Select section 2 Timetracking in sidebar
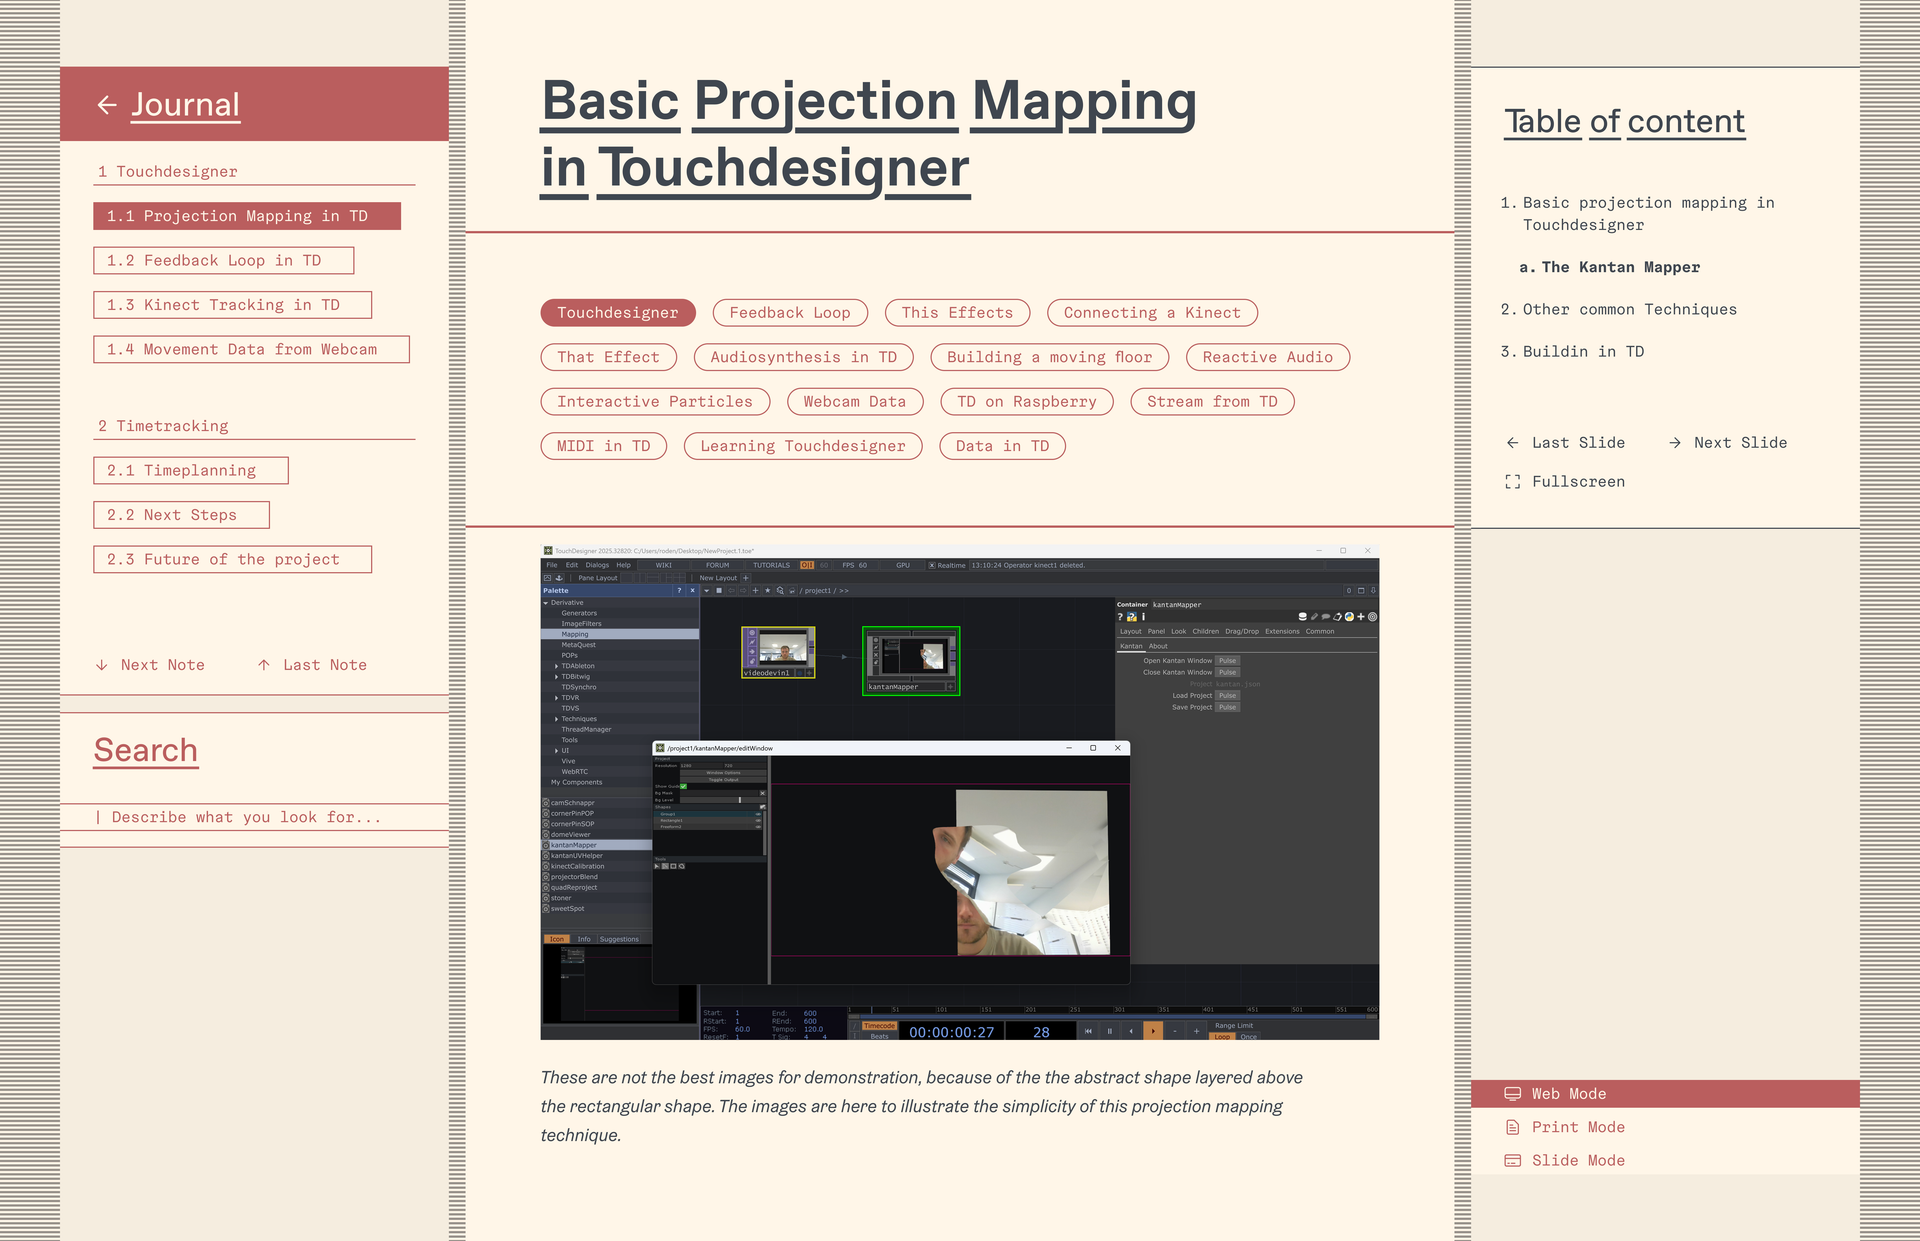 [x=254, y=426]
